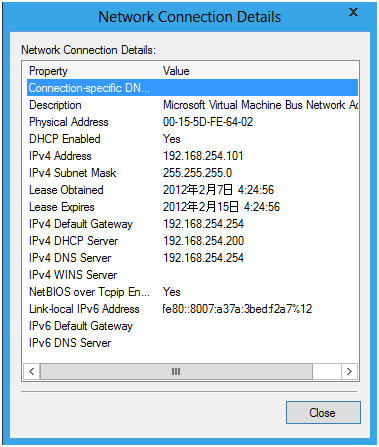Click left arrow of horizontal scrollbar
The image size is (379, 447).
pos(32,371)
